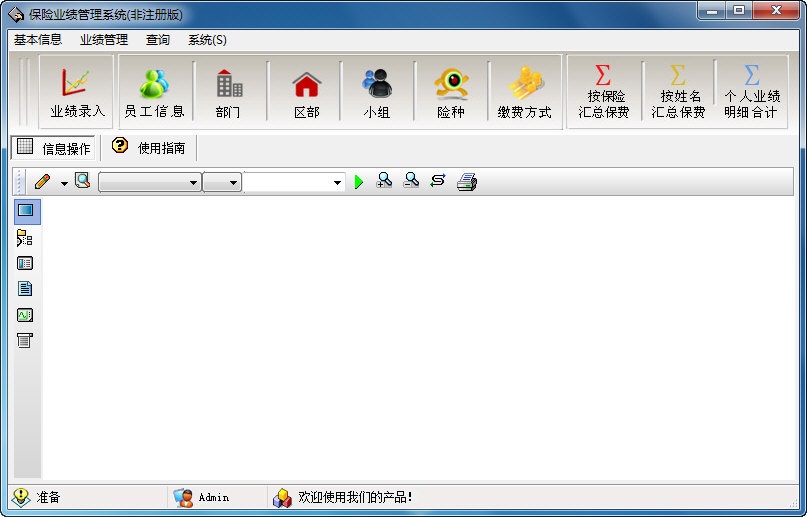Click the green run query arrow
The image size is (807, 517).
click(x=359, y=182)
